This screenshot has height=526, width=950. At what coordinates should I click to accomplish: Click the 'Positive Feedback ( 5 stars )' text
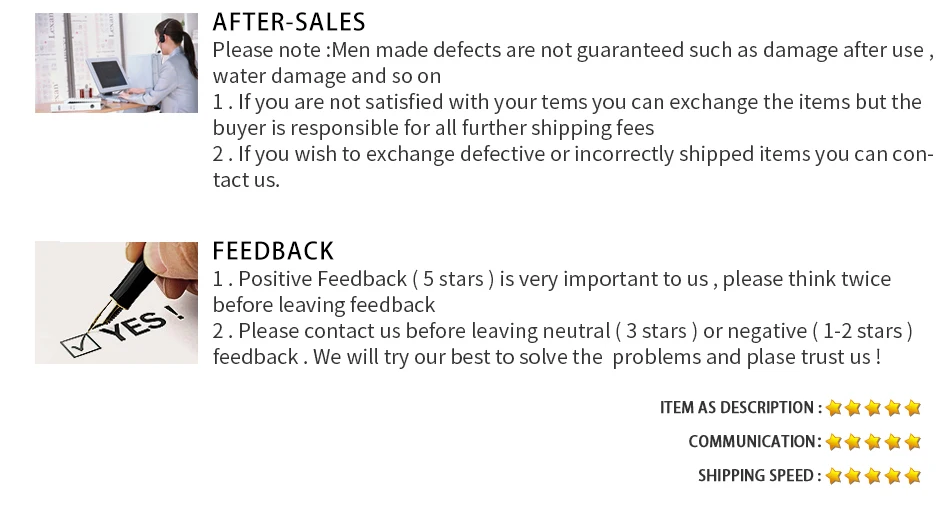(x=353, y=279)
